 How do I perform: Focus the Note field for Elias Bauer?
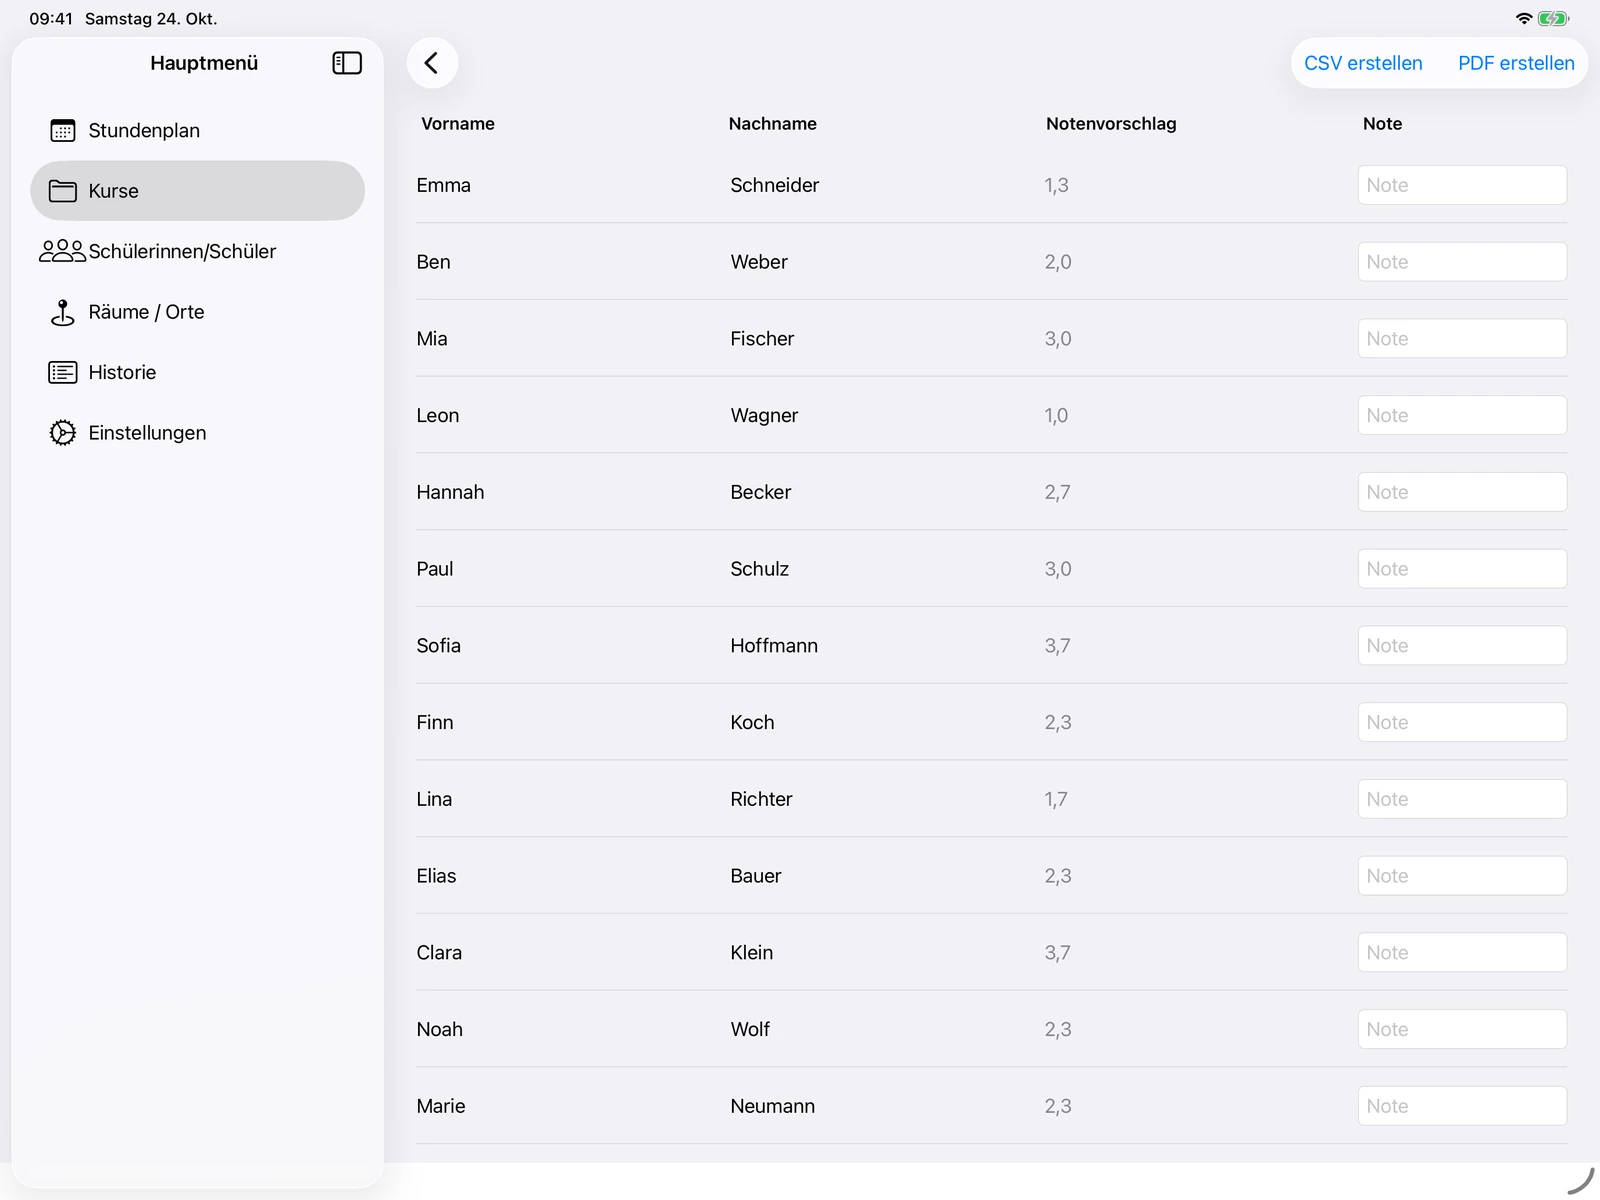[1462, 876]
